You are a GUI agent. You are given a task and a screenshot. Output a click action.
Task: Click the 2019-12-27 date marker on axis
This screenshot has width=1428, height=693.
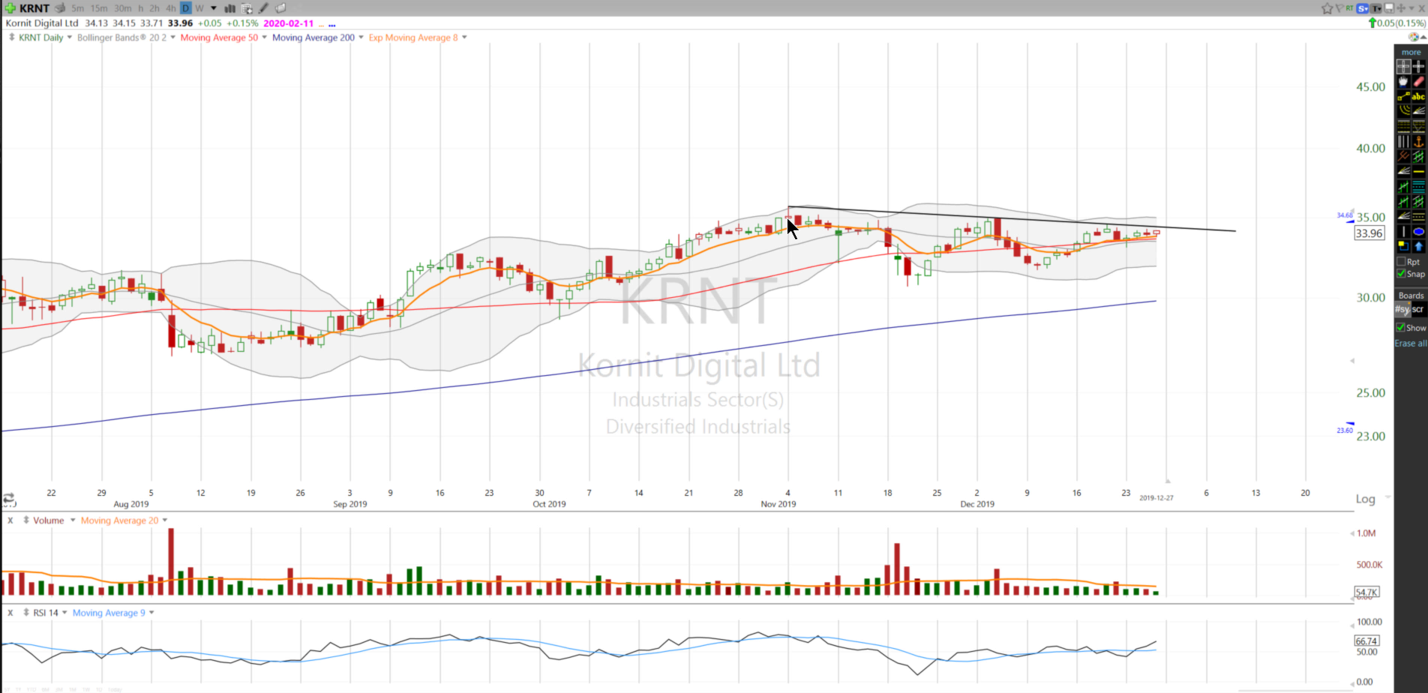[1156, 497]
